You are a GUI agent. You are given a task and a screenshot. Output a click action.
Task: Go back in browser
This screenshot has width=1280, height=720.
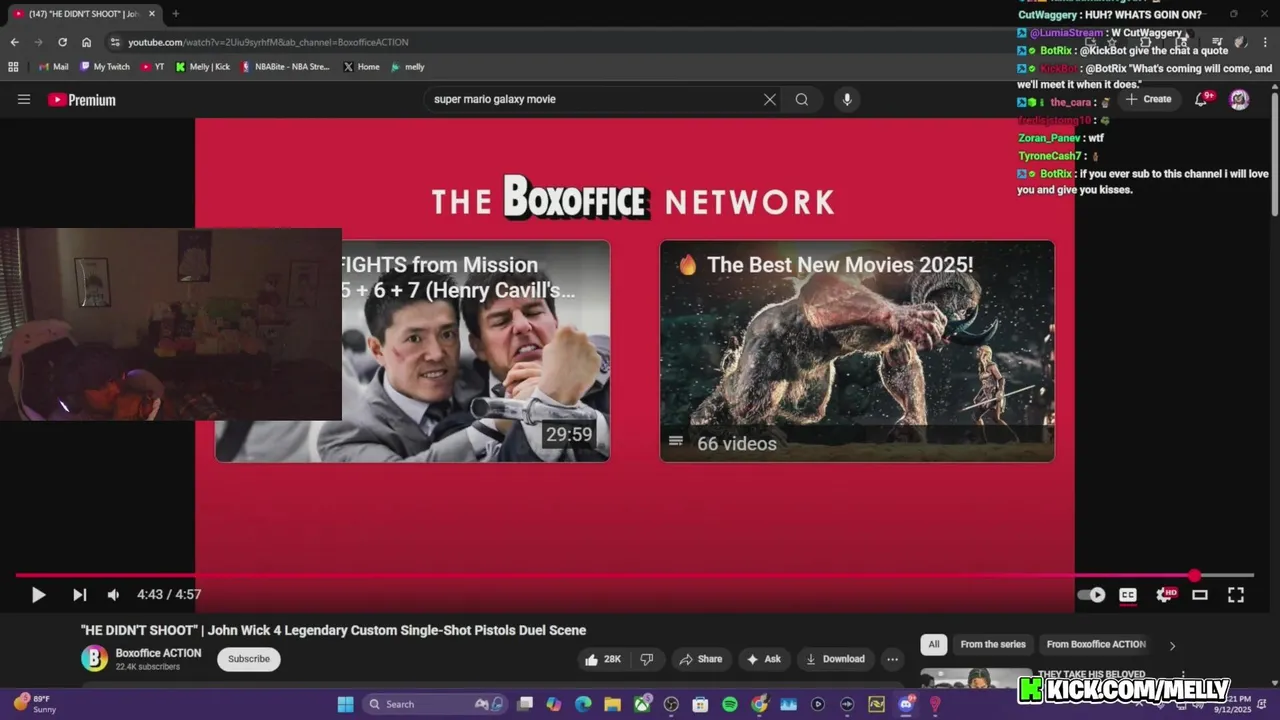point(14,42)
